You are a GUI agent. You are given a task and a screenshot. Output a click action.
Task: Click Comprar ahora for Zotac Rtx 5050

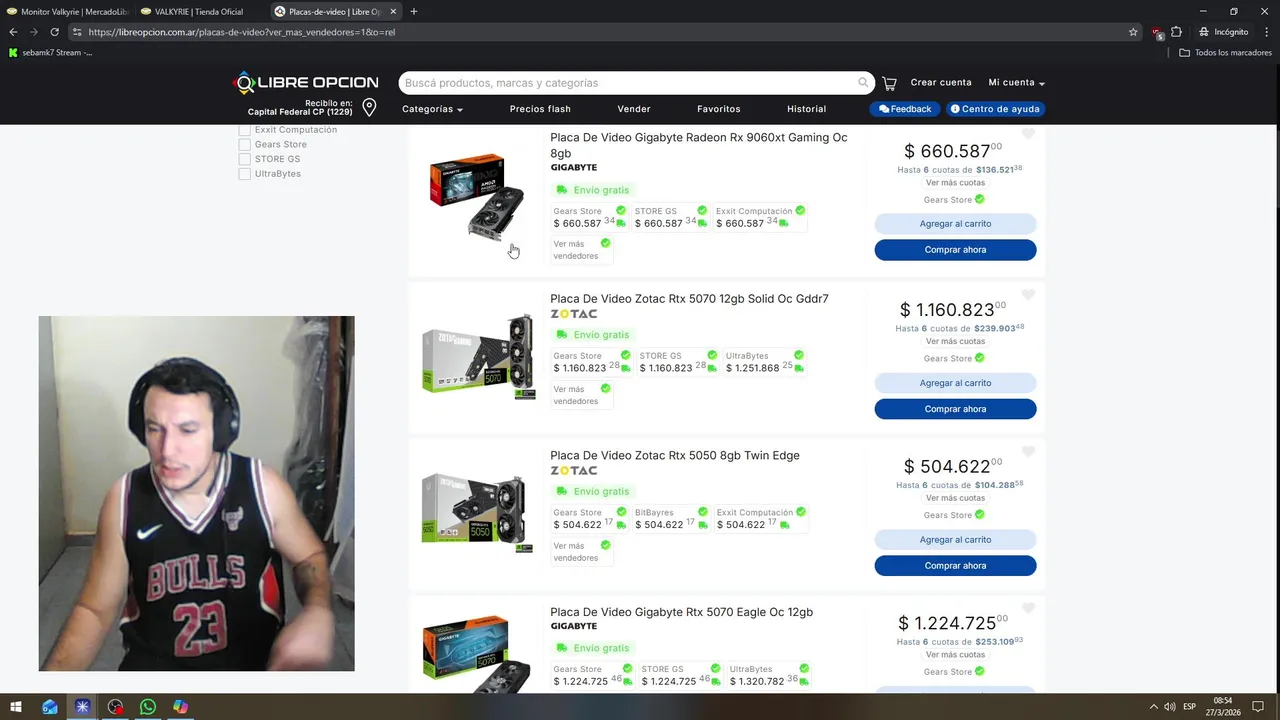pos(955,566)
